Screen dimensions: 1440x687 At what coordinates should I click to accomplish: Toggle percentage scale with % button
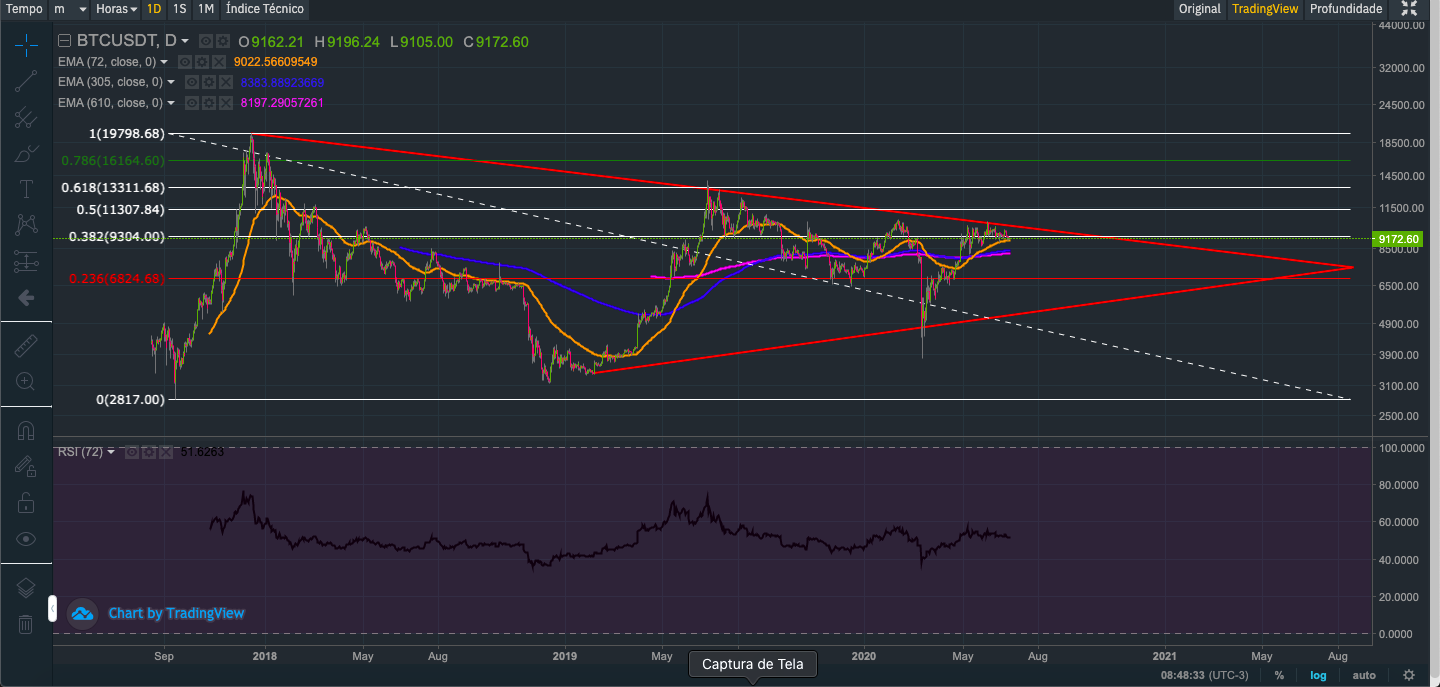[x=1279, y=675]
